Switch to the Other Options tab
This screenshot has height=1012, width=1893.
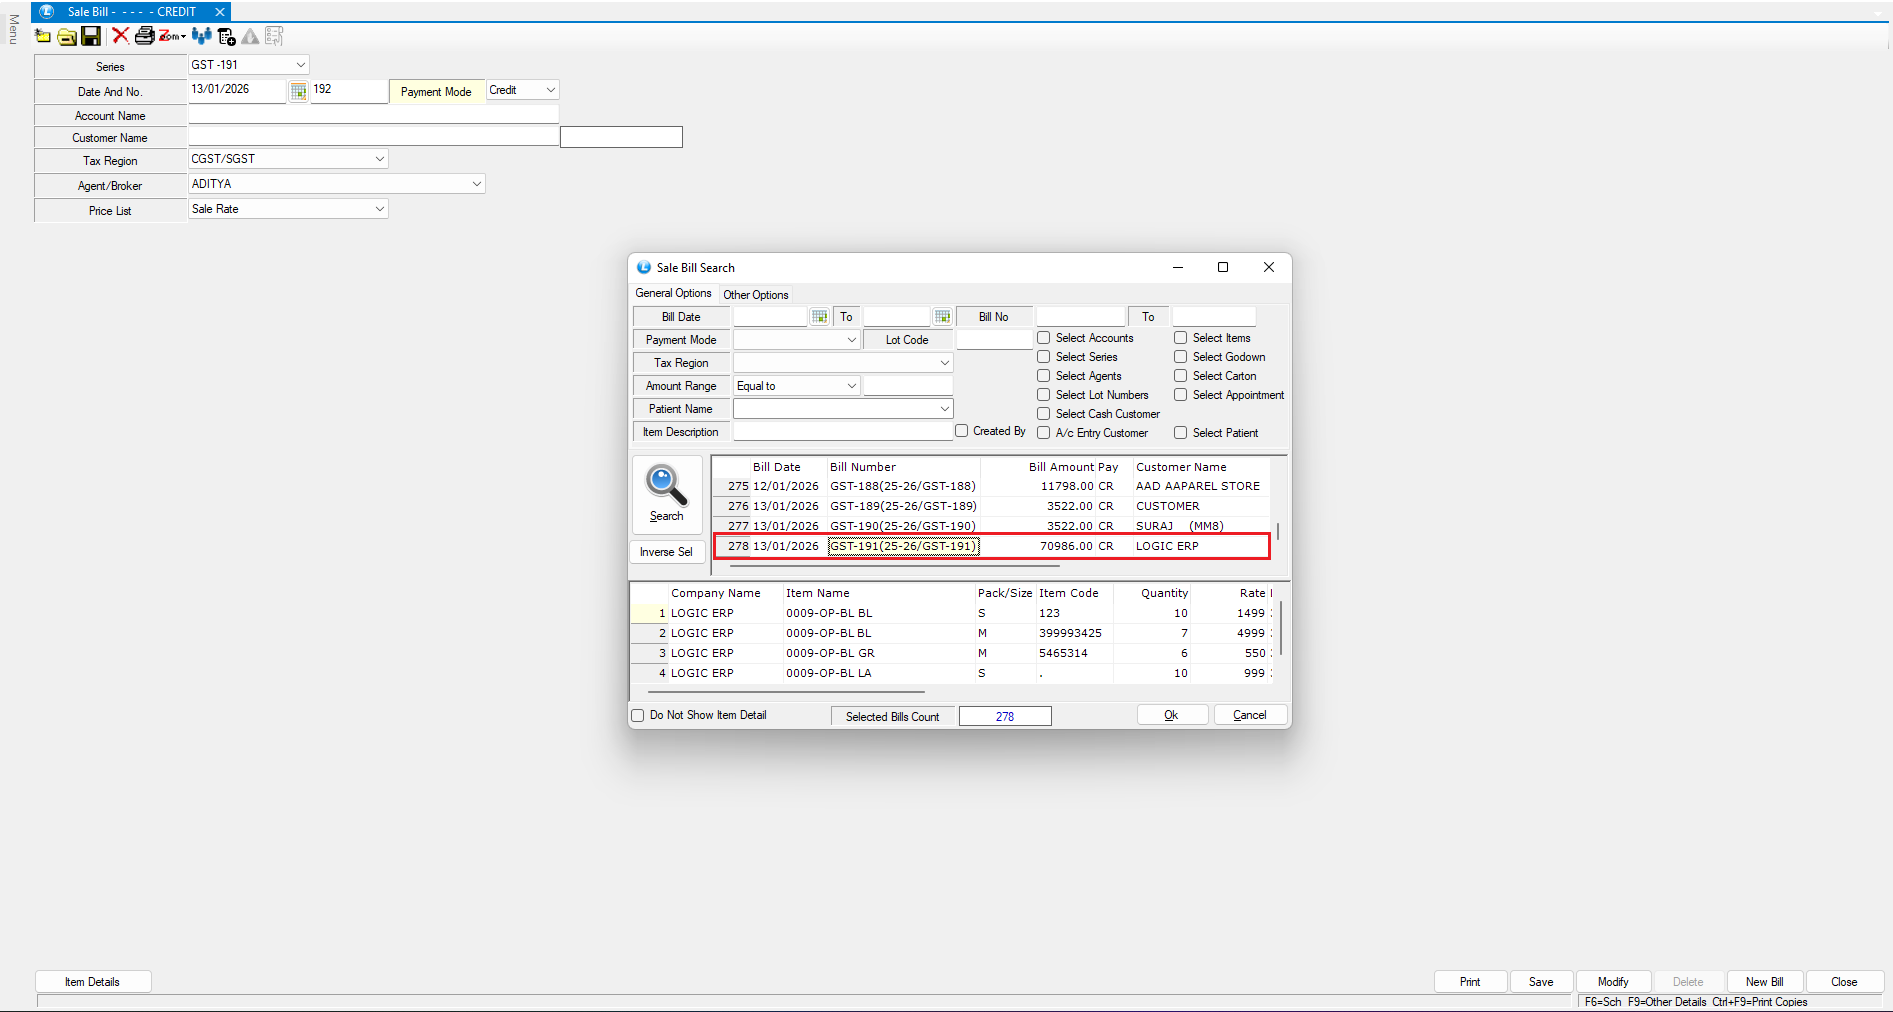[x=755, y=295]
